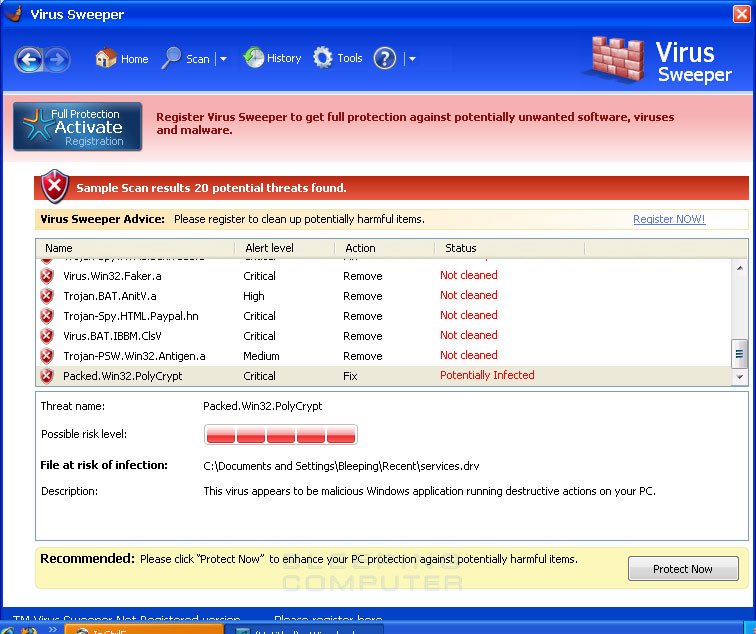Start a scan from the Scan toolbar item

tap(186, 58)
